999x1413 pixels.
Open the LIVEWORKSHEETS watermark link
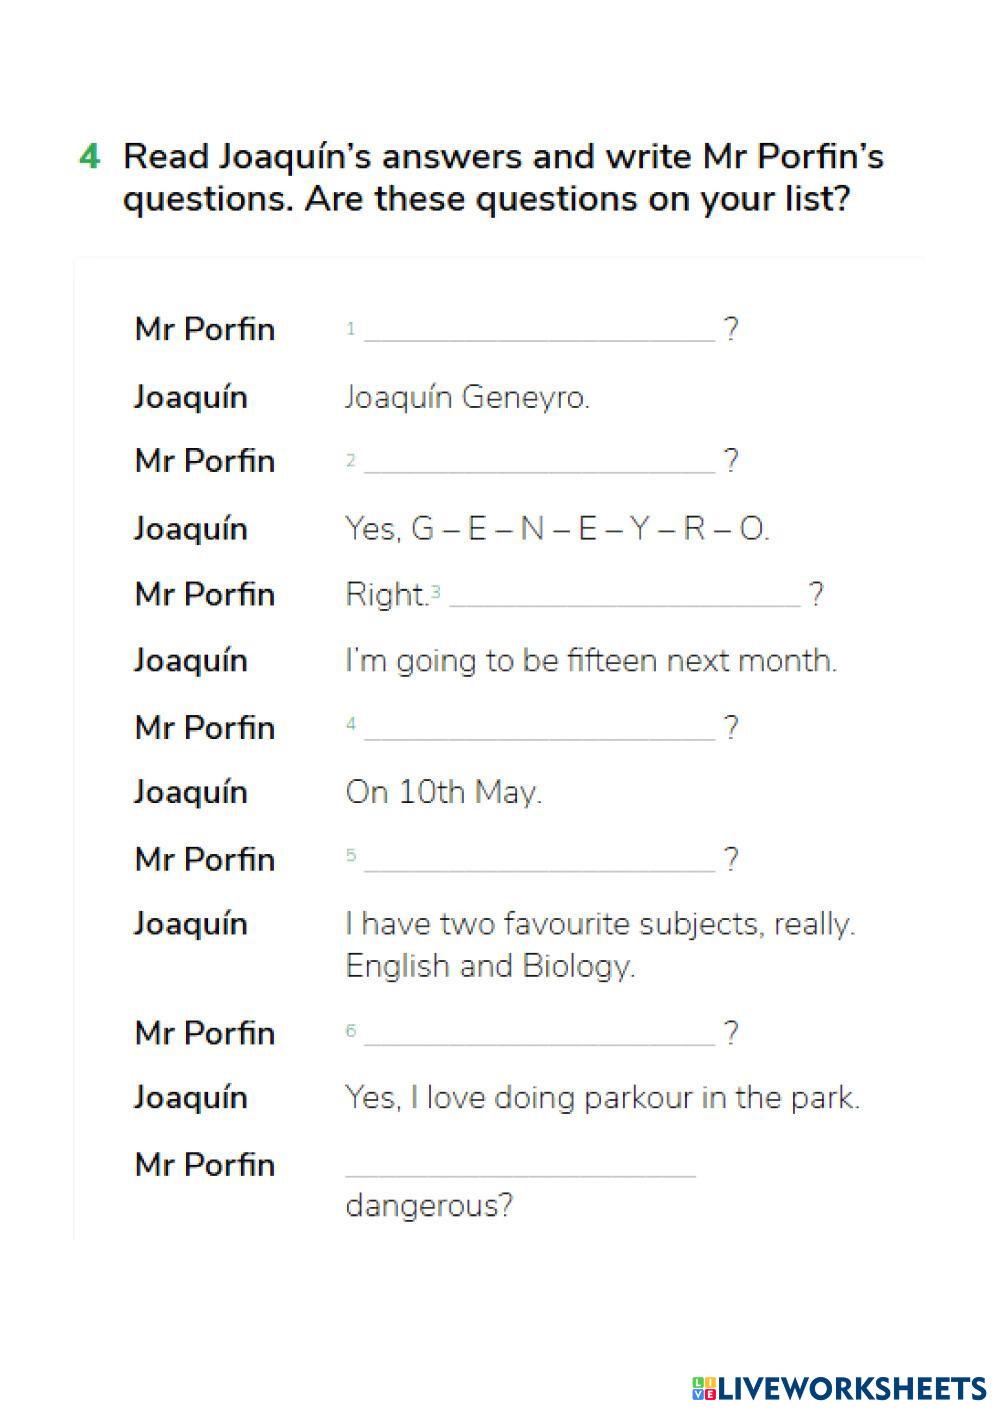(x=852, y=1388)
